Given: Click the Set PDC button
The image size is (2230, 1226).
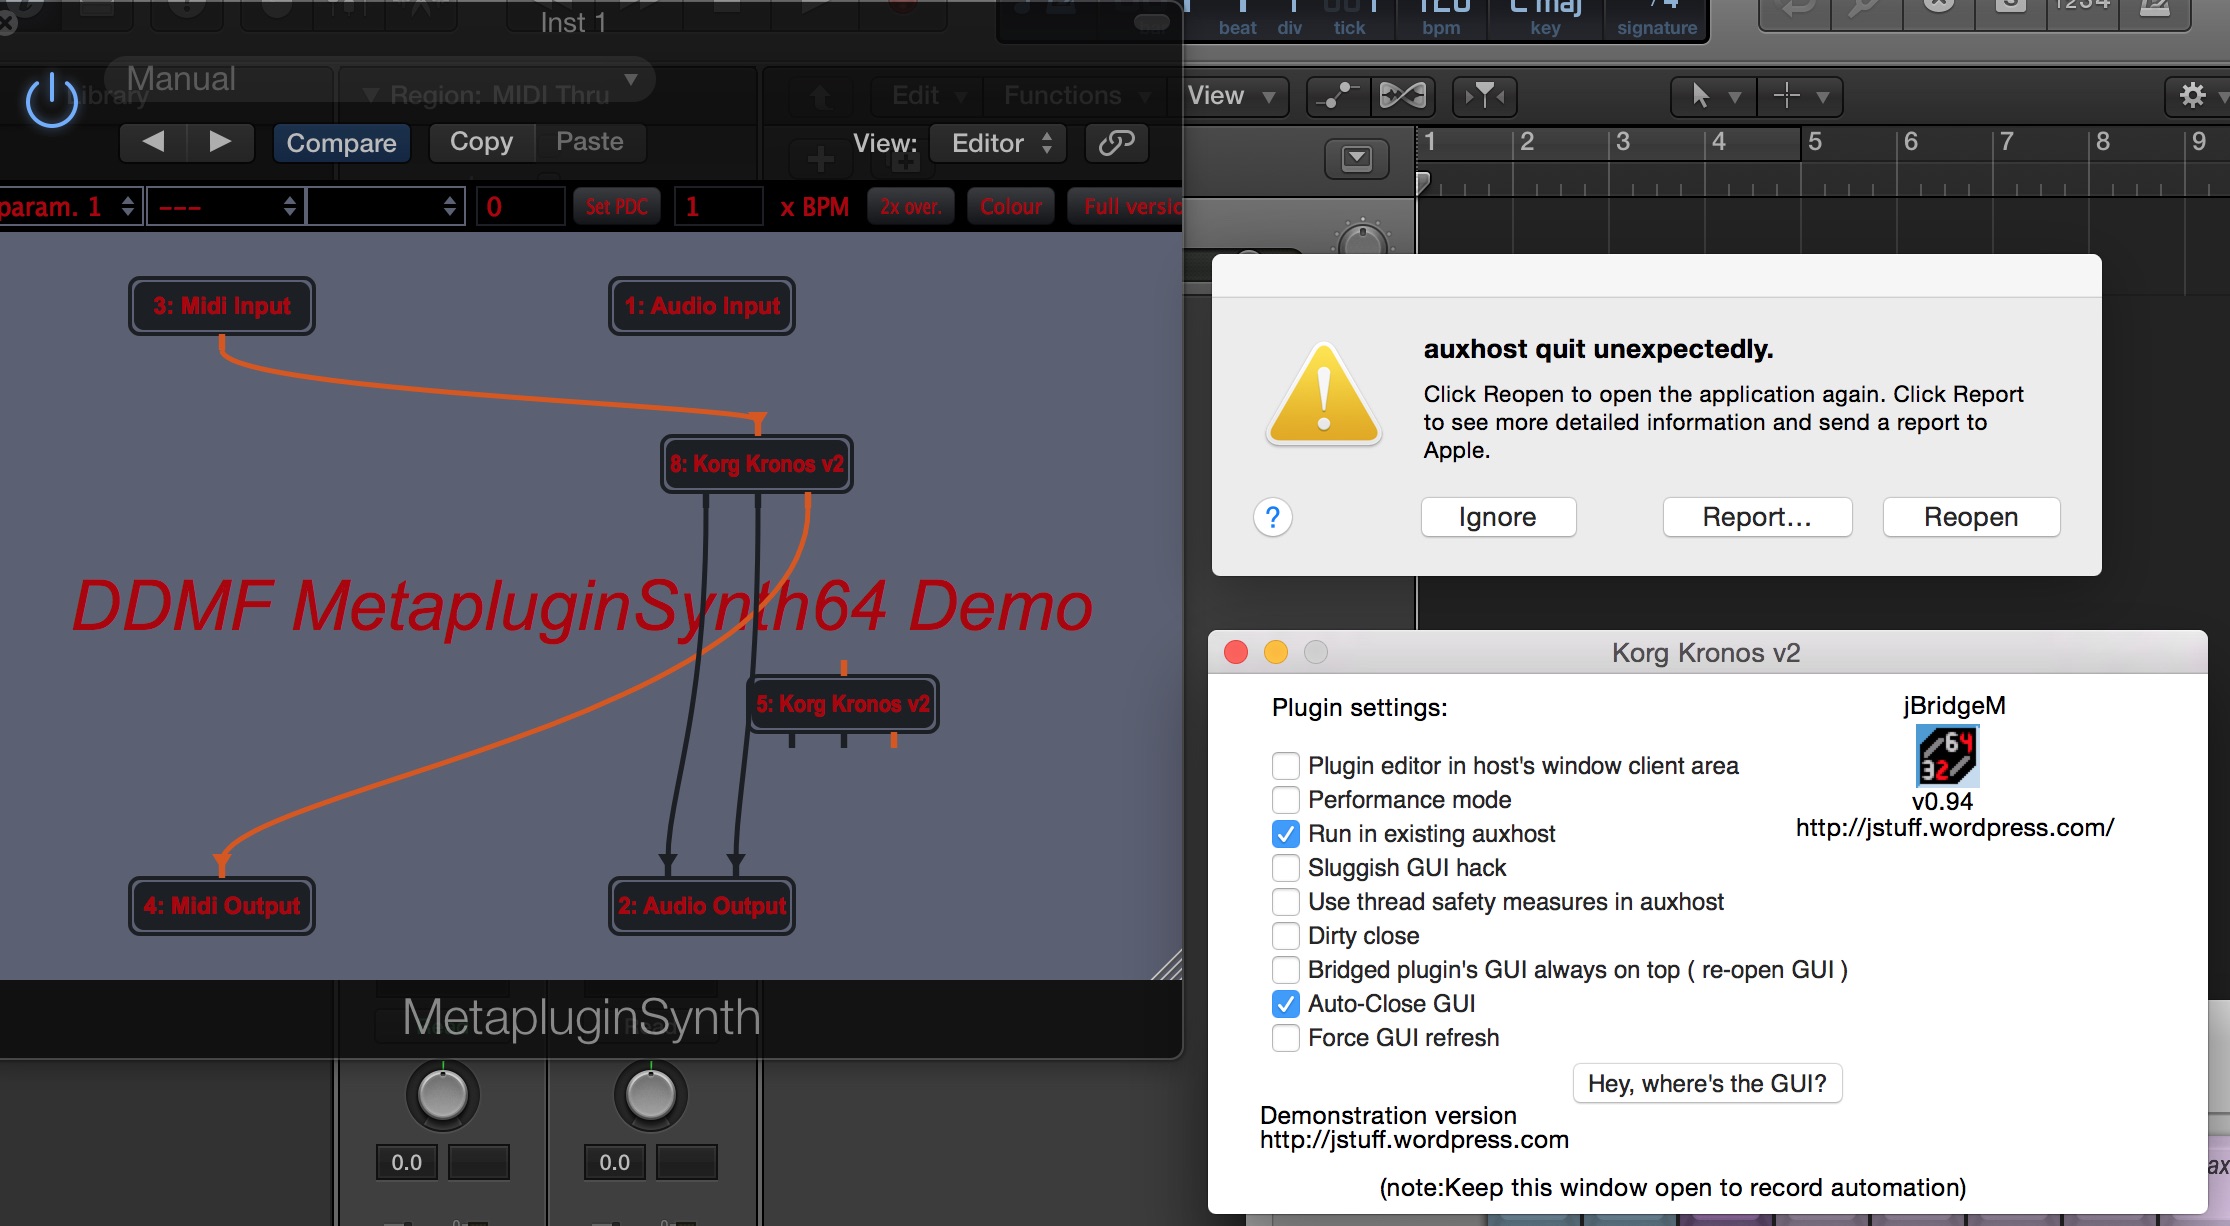Looking at the screenshot, I should [x=617, y=207].
